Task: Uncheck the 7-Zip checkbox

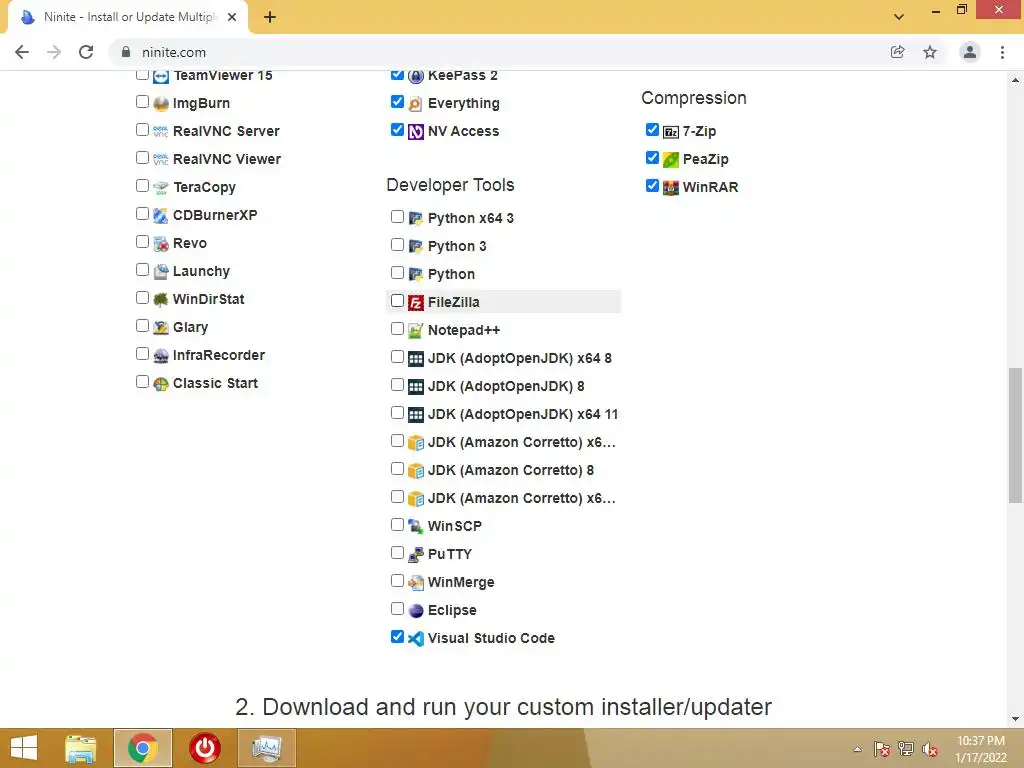Action: 652,130
